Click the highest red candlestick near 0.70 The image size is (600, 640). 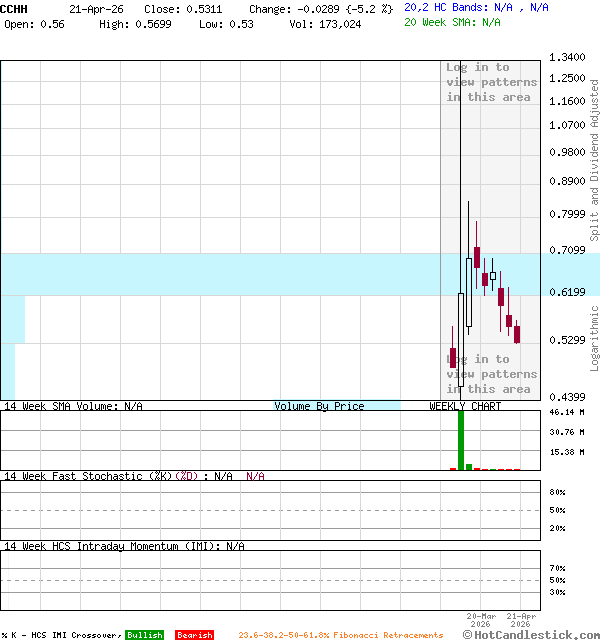477,257
